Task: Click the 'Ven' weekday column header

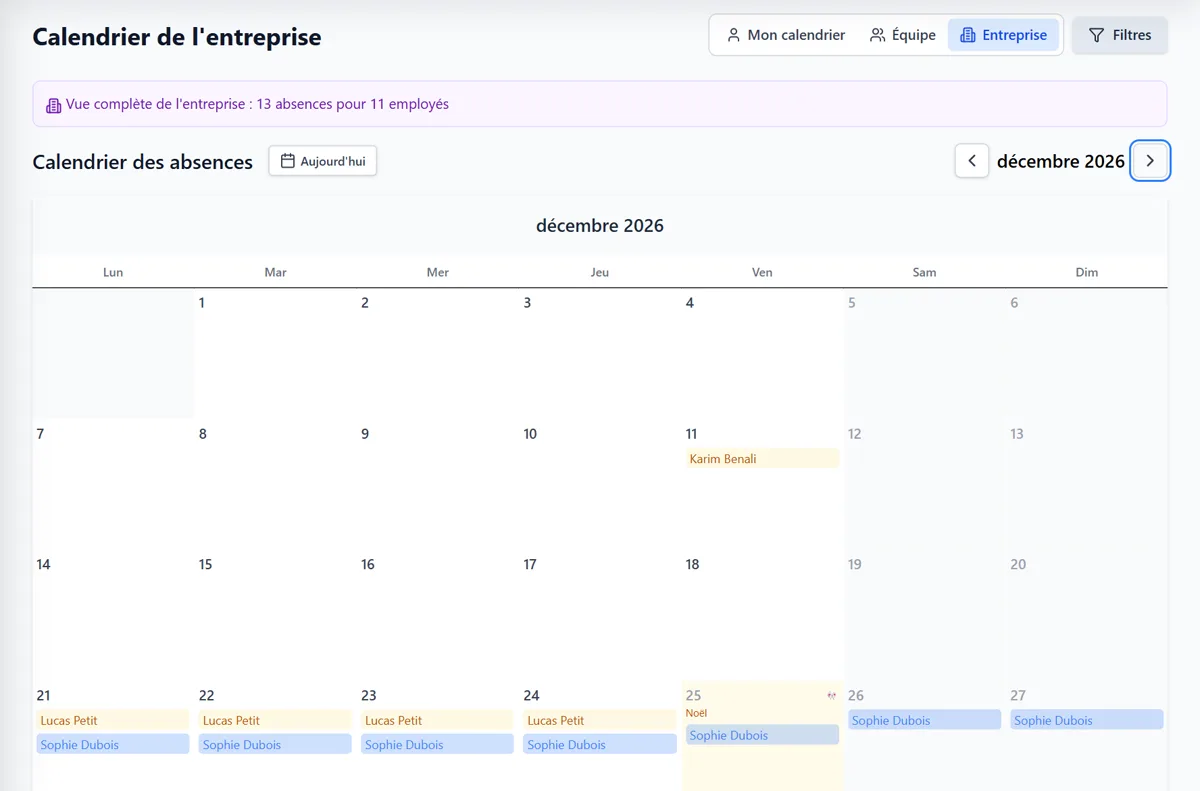Action: coord(762,272)
